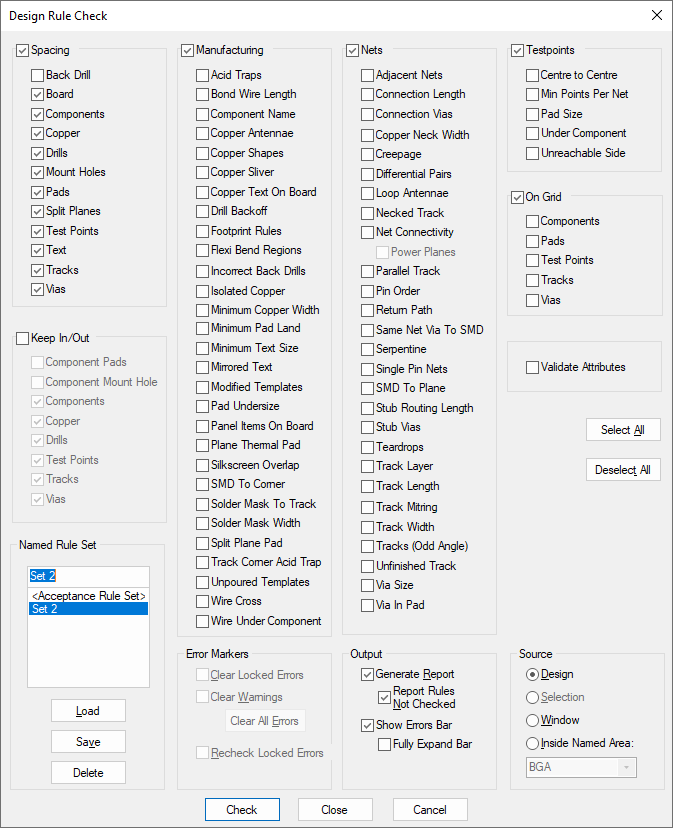Check the Validate Attributes box
The width and height of the screenshot is (673, 828).
pyautogui.click(x=533, y=367)
